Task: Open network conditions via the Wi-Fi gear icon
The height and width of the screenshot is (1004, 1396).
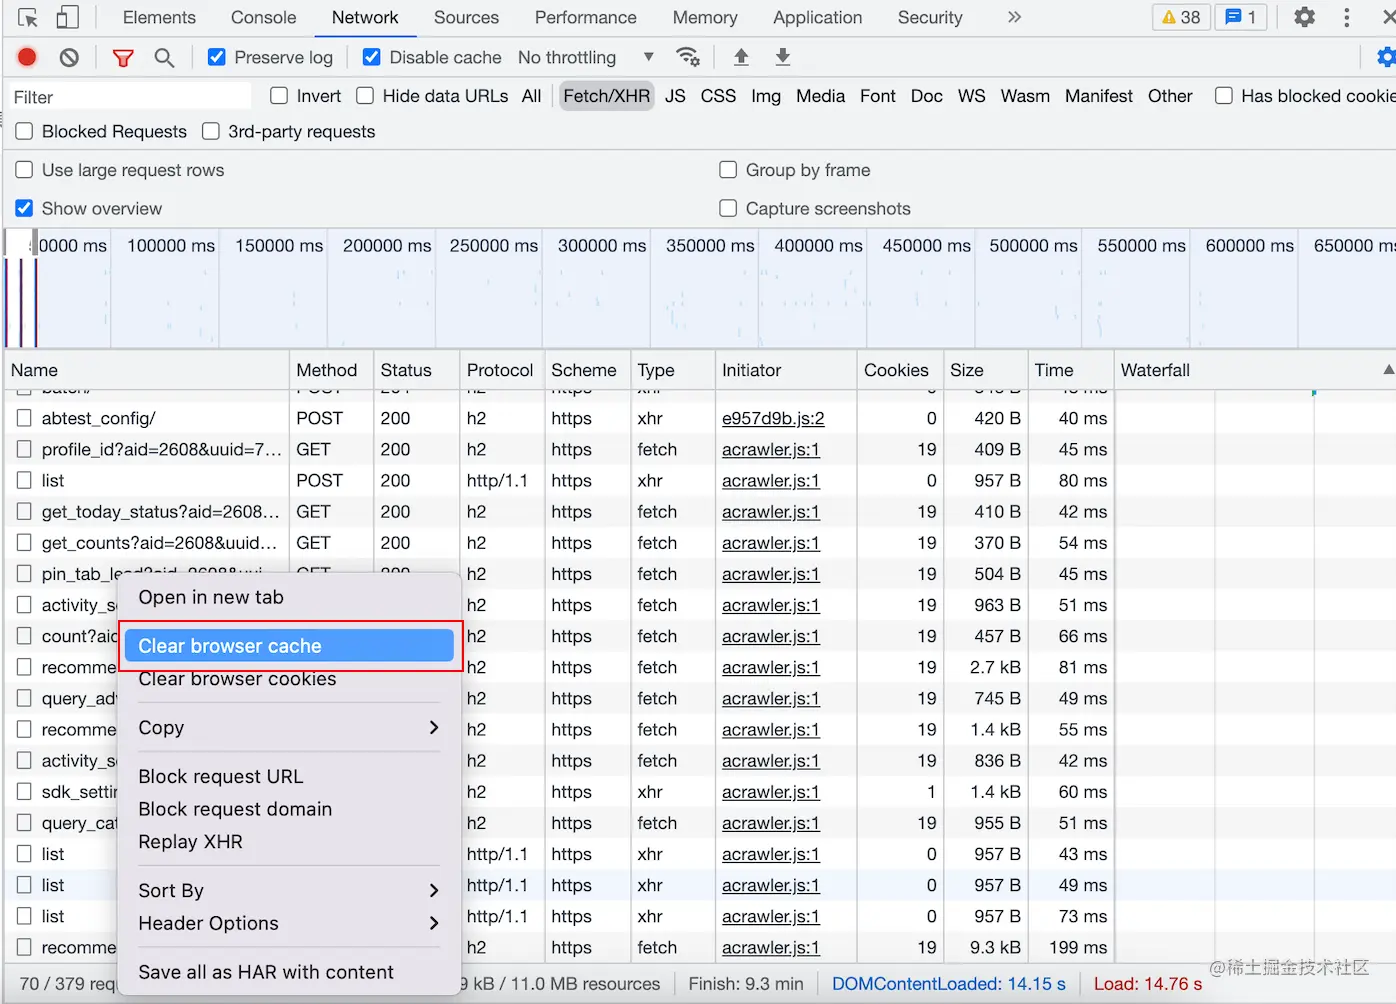Action: click(x=688, y=57)
